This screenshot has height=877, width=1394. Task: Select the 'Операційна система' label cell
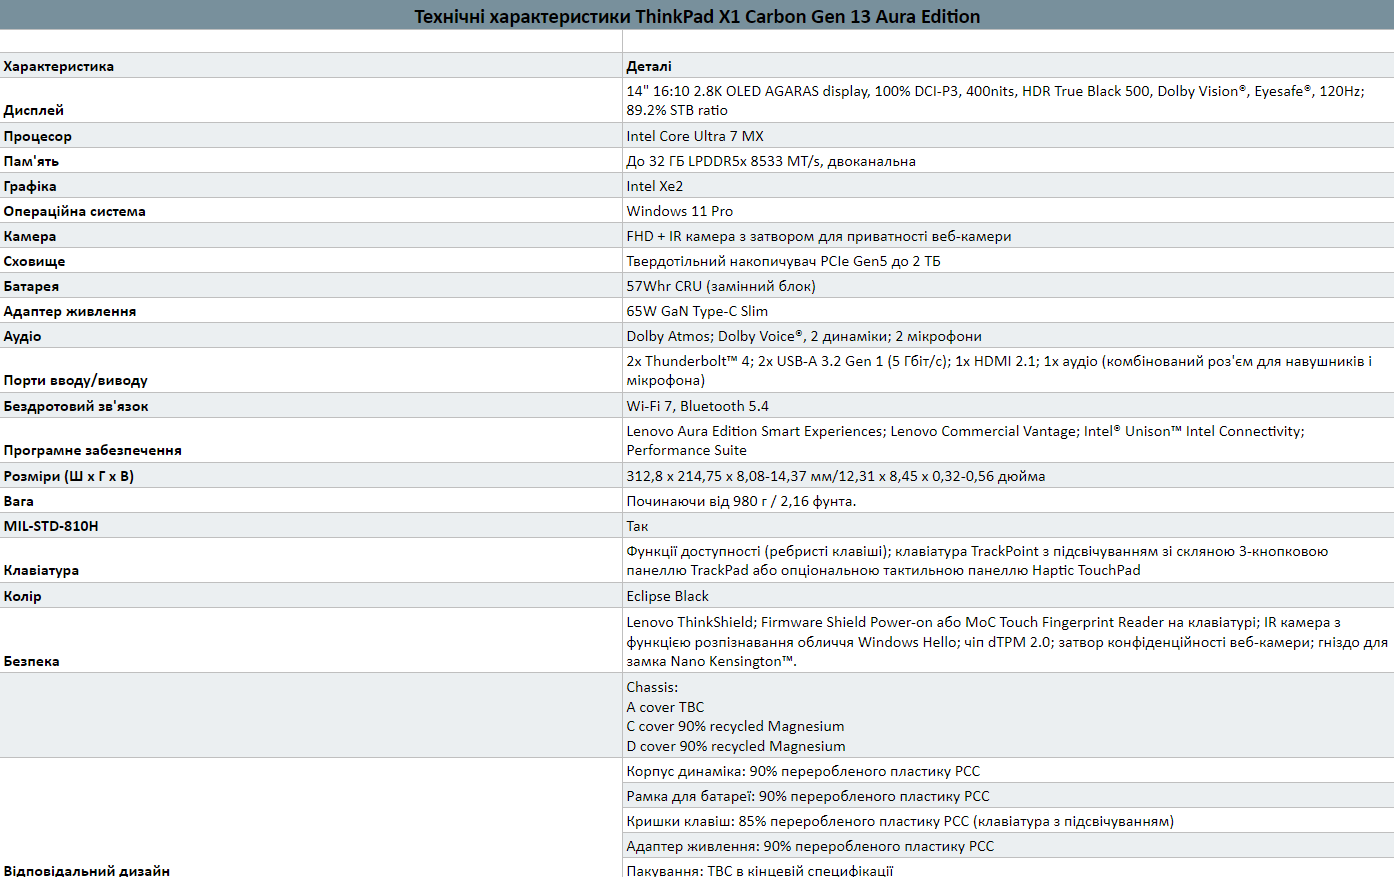(311, 211)
